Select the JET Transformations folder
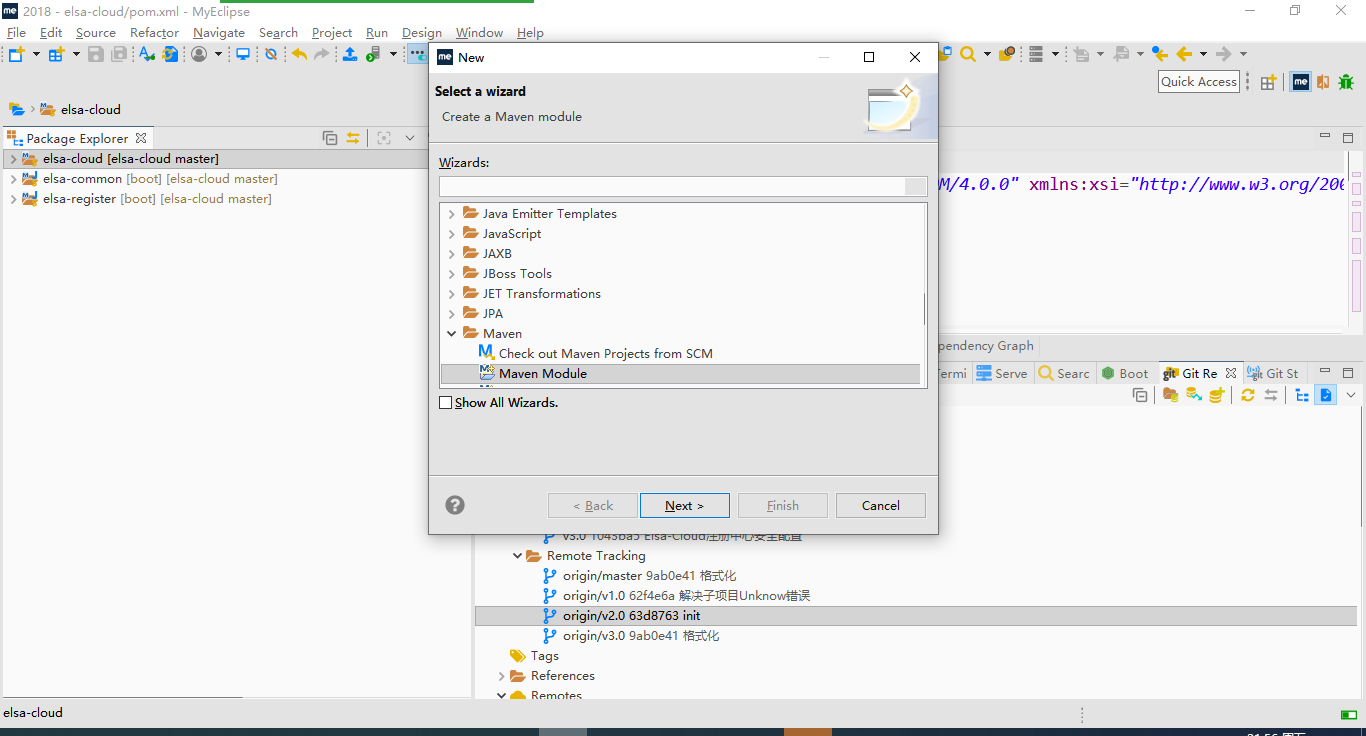 541,294
